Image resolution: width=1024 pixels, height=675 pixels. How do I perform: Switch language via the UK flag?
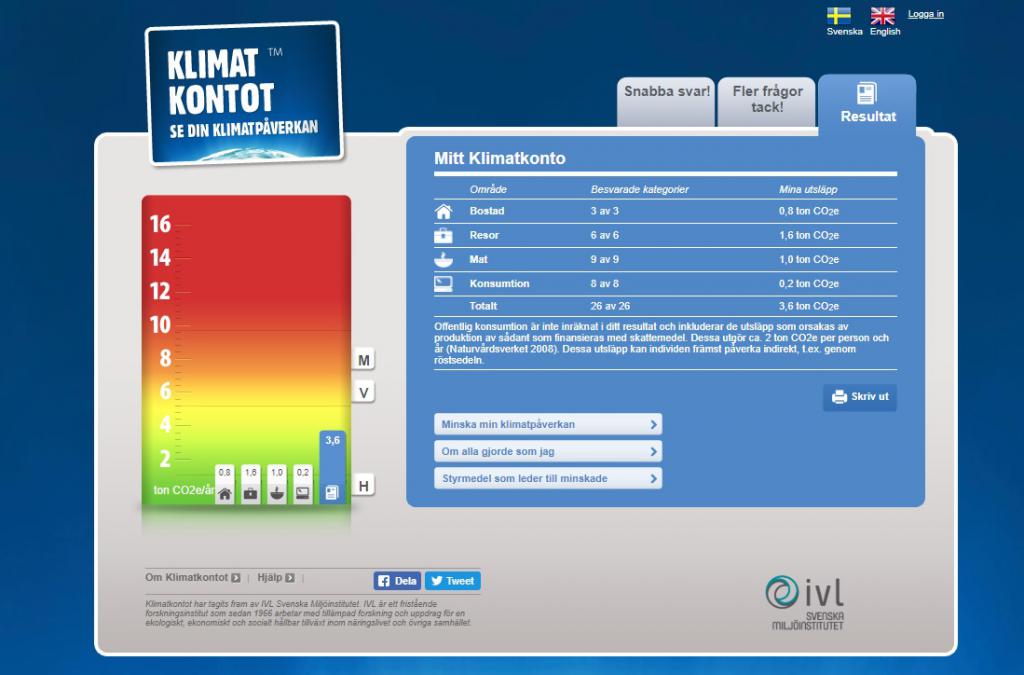tap(882, 16)
